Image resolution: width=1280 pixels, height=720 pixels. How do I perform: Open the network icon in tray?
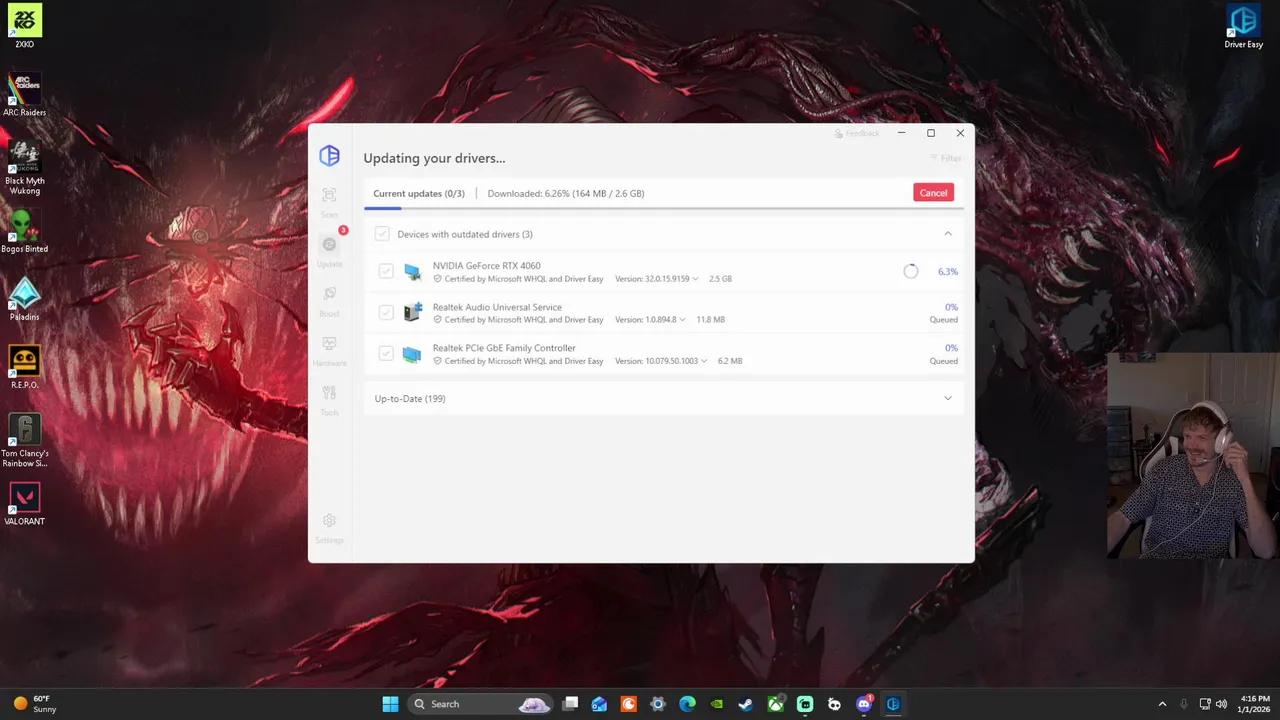[x=1204, y=704]
